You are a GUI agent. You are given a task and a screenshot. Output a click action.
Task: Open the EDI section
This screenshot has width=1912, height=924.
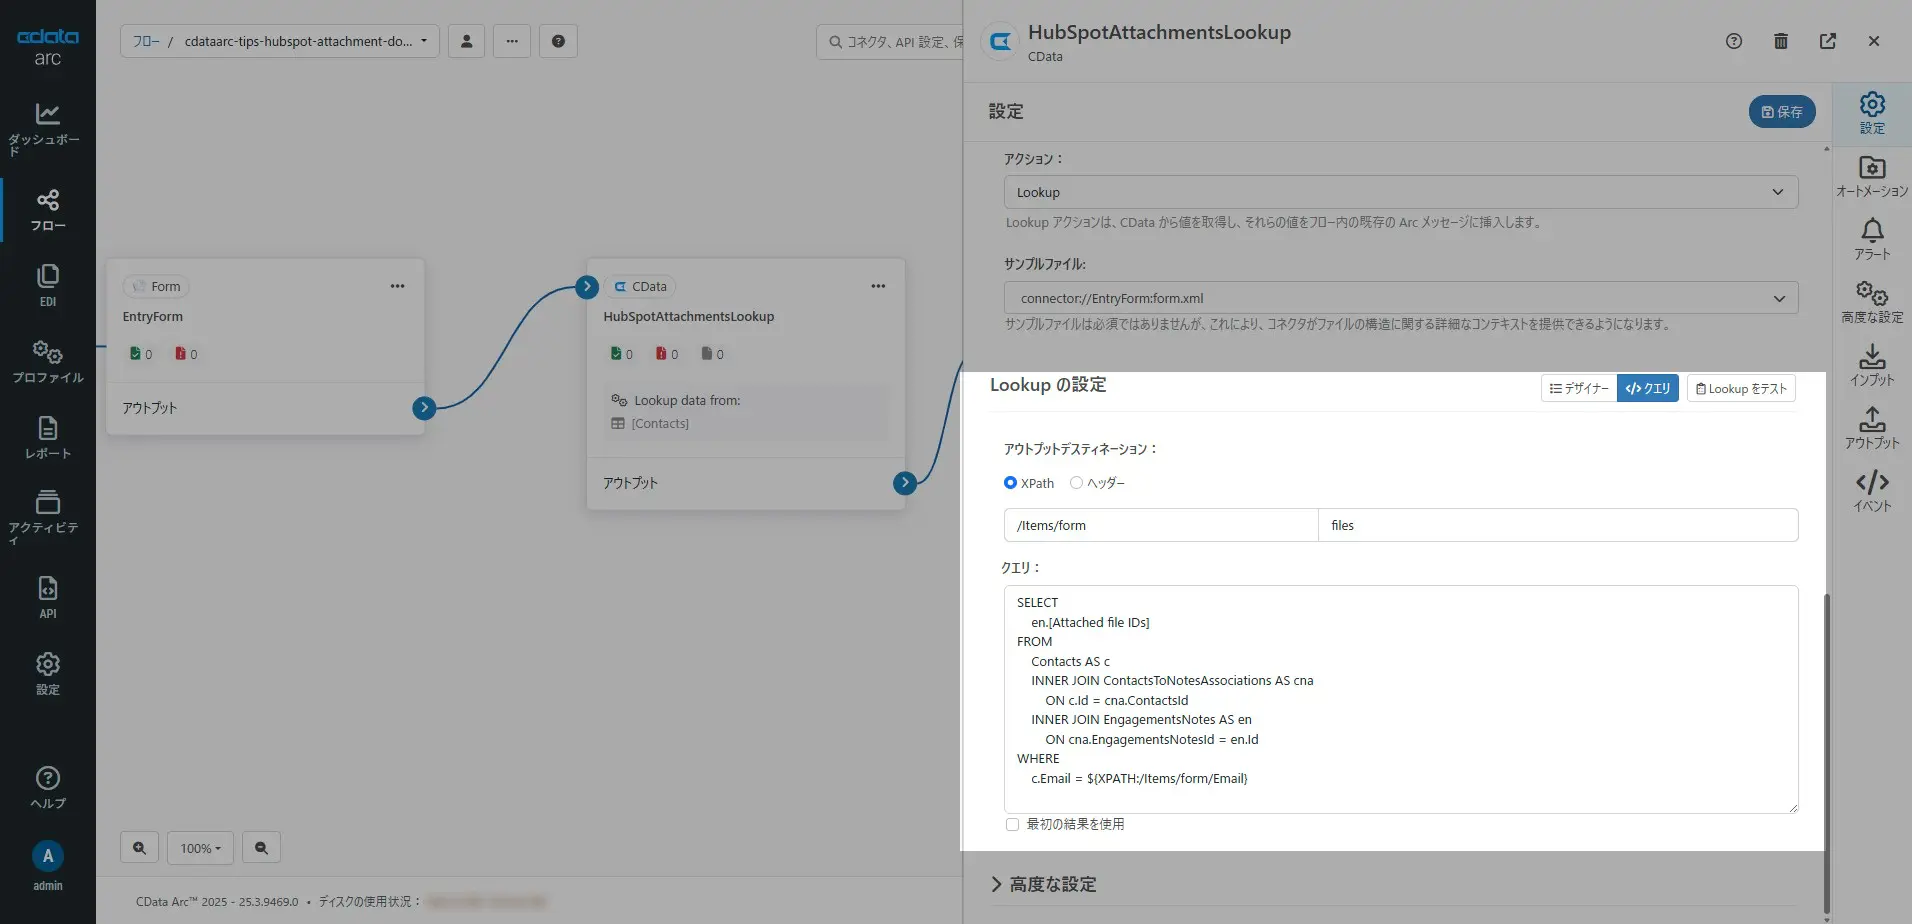tap(47, 283)
